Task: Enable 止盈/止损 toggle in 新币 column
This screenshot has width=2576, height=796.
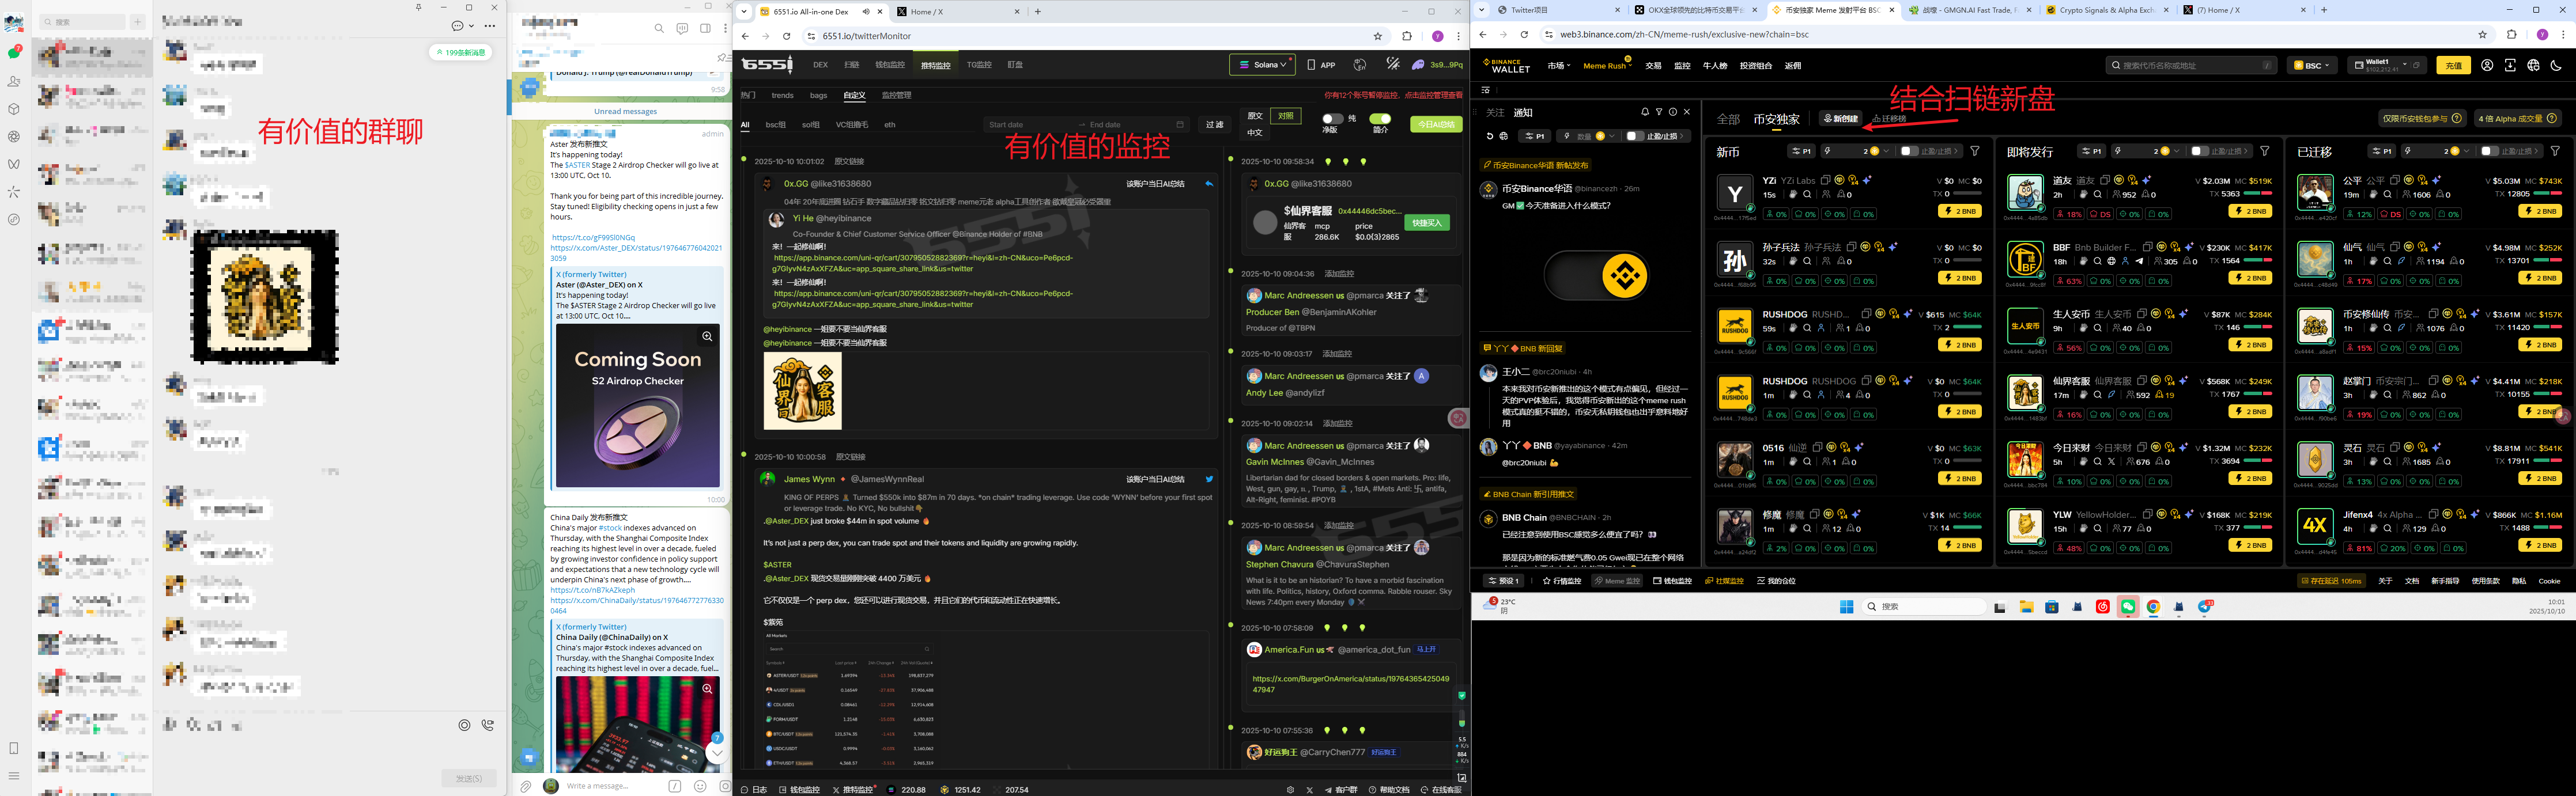Action: coord(1909,151)
